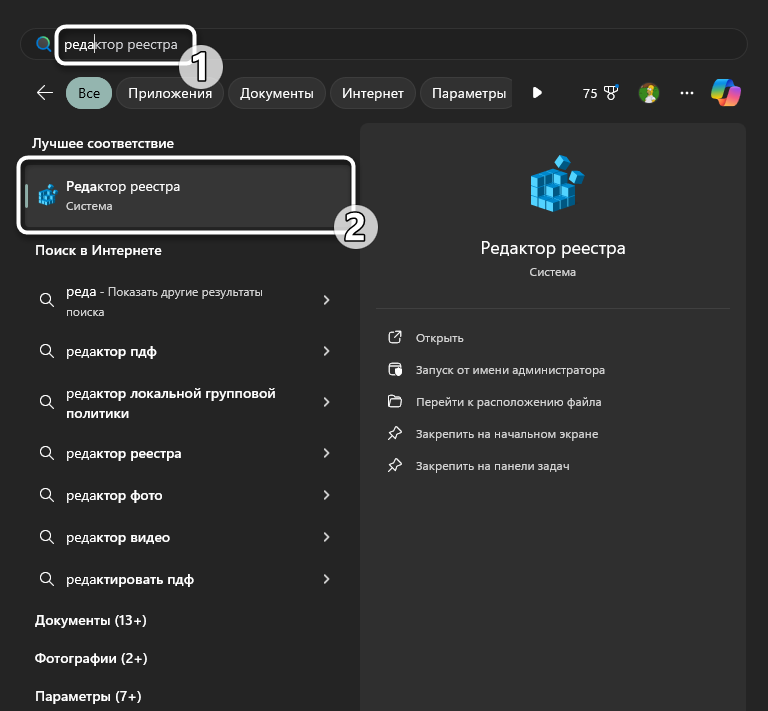Viewport: 768px width, 711px height.
Task: Click 'Поиск в Интернете' section heading
Action: click(98, 250)
